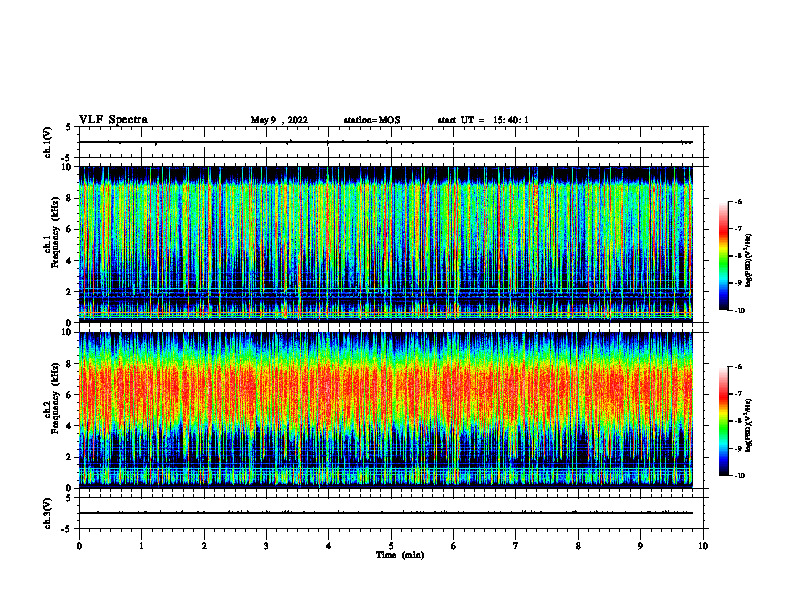This screenshot has height=612, width=792.
Task: Click the ch.2 color bar log(PSD) label
Action: pos(749,425)
